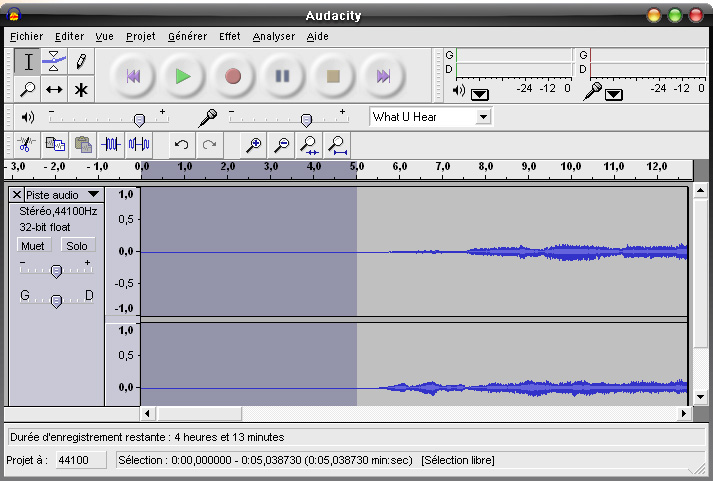Click the lower channel waveform

click(x=414, y=364)
